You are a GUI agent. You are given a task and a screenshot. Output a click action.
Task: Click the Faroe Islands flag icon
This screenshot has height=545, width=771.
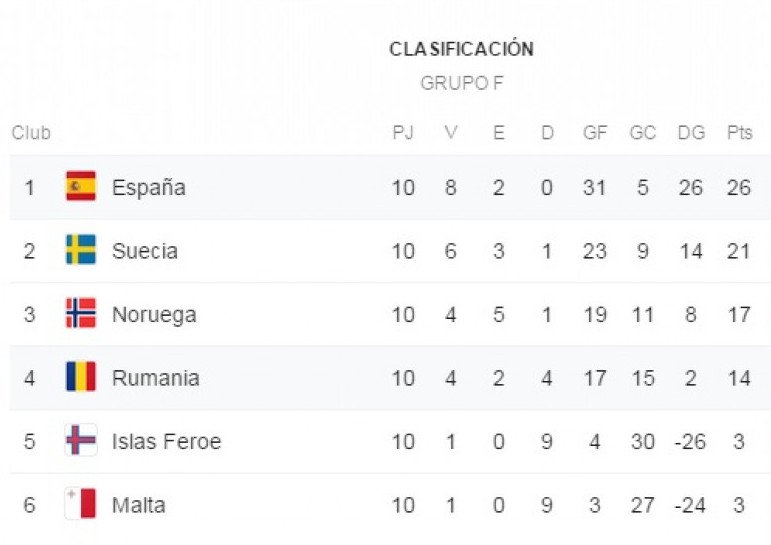pos(81,440)
